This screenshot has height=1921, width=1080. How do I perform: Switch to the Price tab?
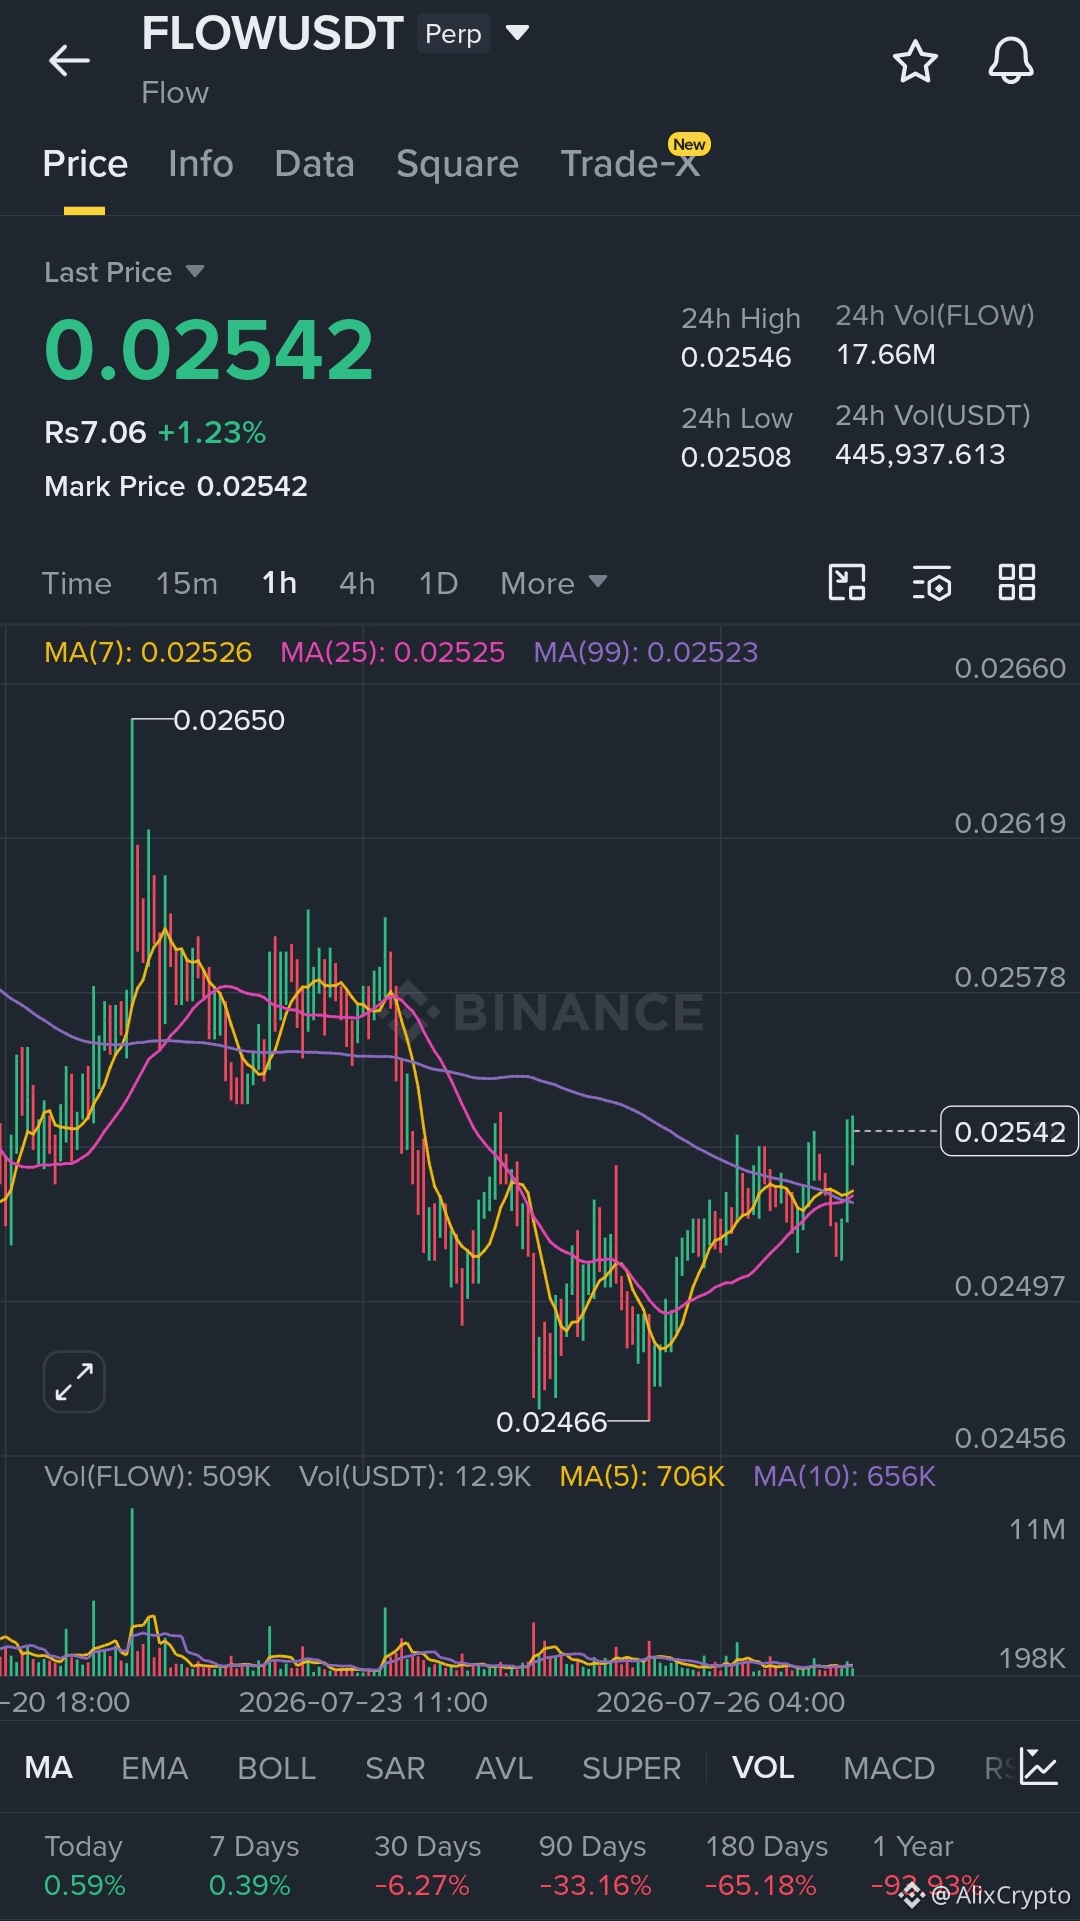point(85,164)
